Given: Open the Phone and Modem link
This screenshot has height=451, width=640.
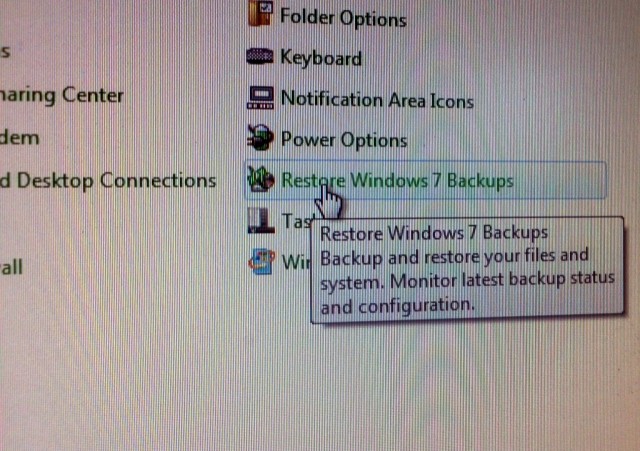Looking at the screenshot, I should (x=20, y=138).
